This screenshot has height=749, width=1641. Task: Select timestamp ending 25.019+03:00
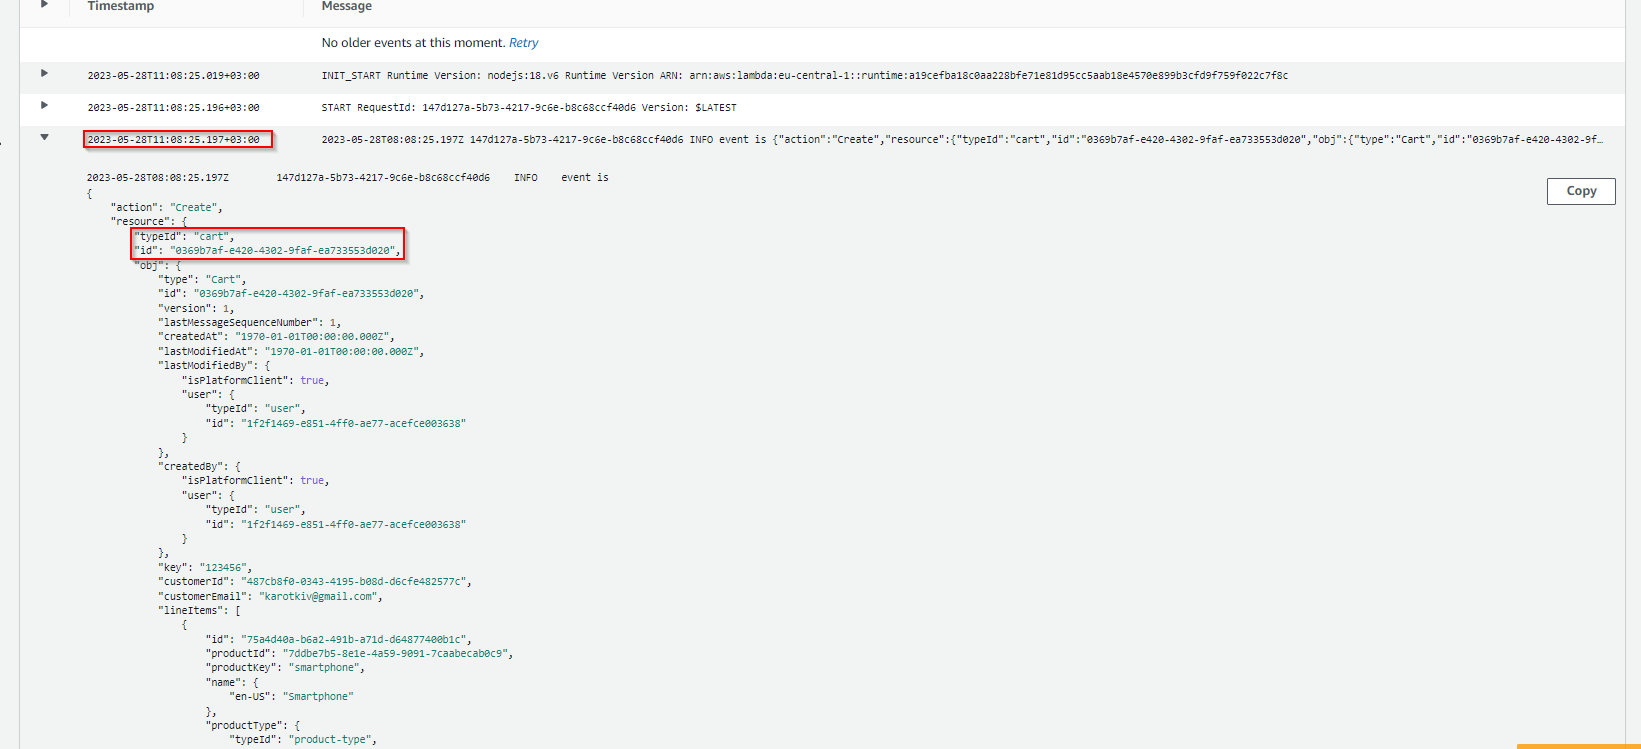173,76
